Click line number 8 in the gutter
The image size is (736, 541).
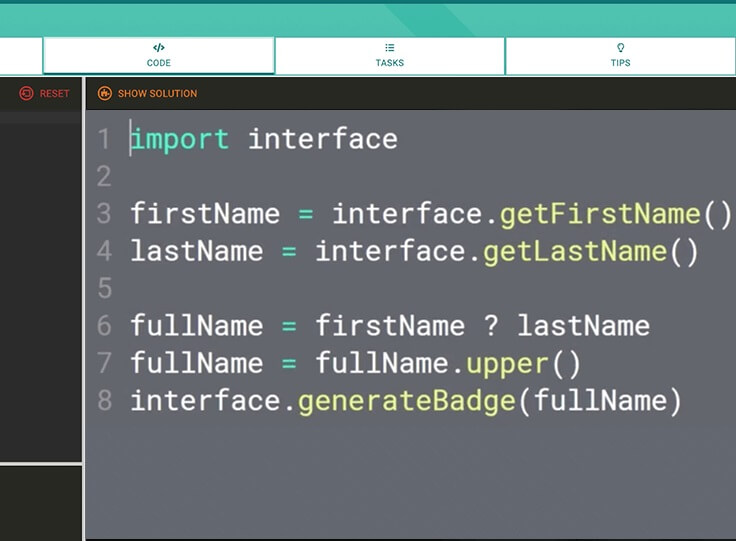pos(105,400)
